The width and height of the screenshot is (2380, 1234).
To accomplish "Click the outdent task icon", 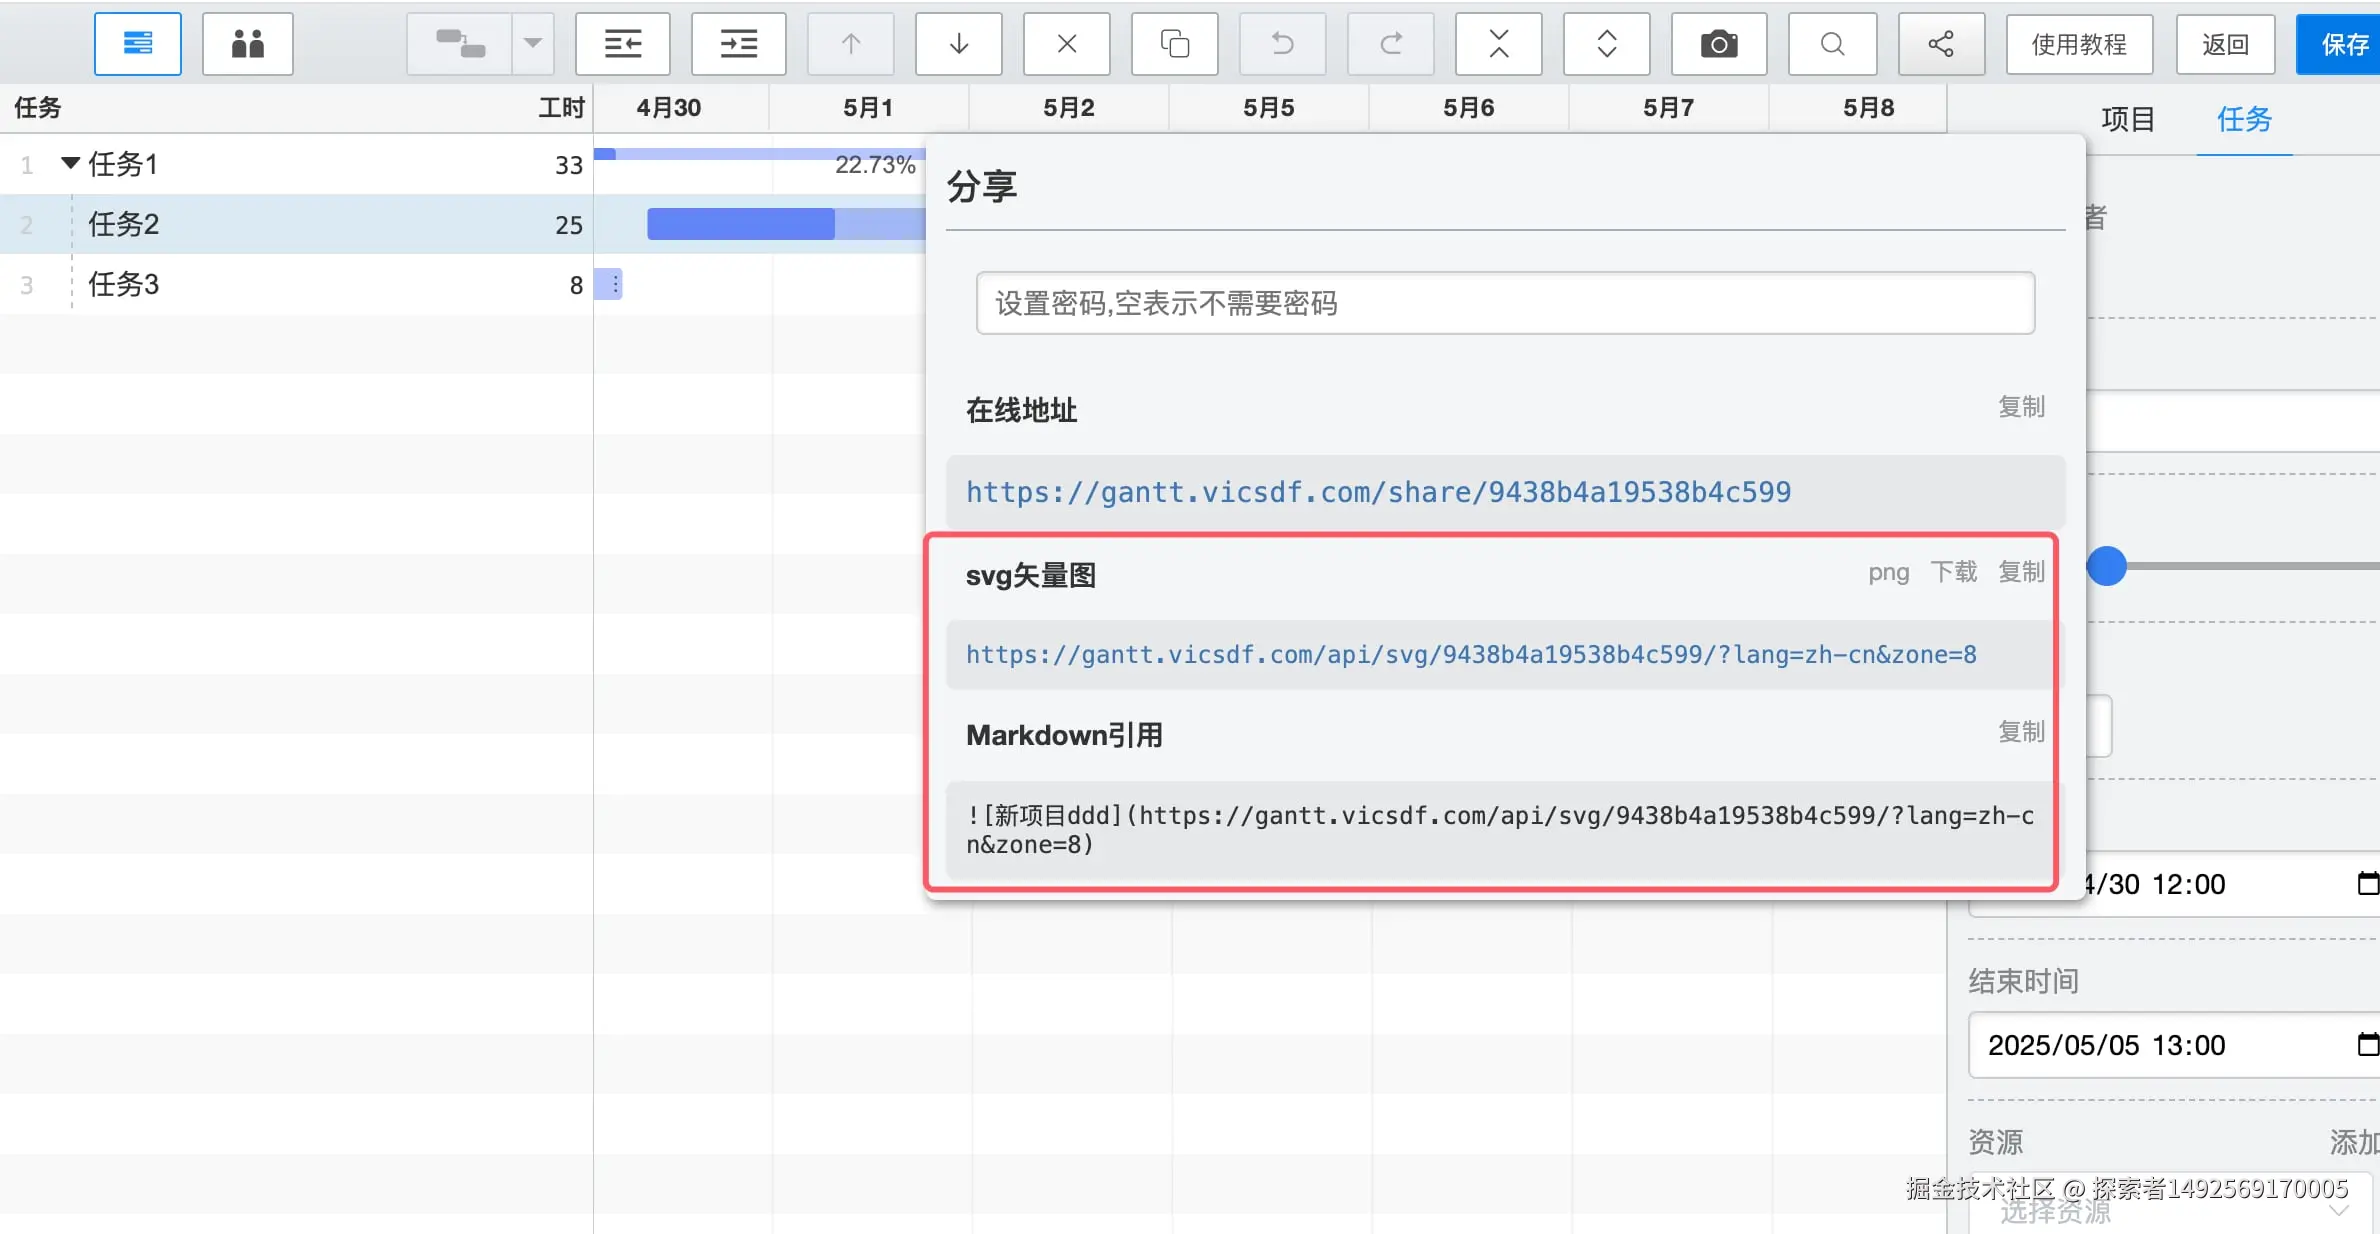I will click(x=622, y=44).
